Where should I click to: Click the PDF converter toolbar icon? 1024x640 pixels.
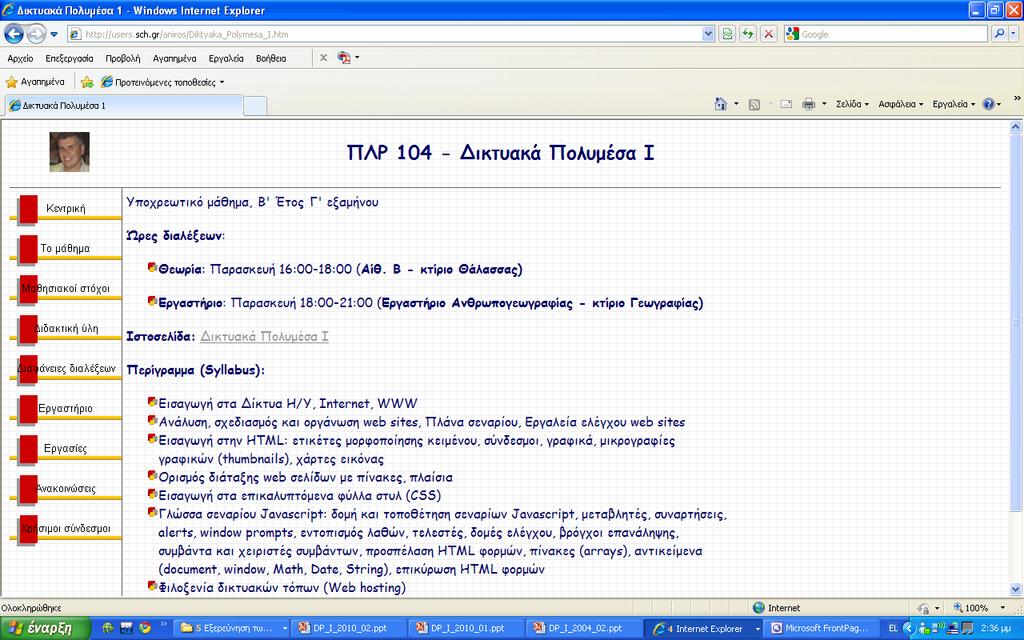click(x=344, y=57)
